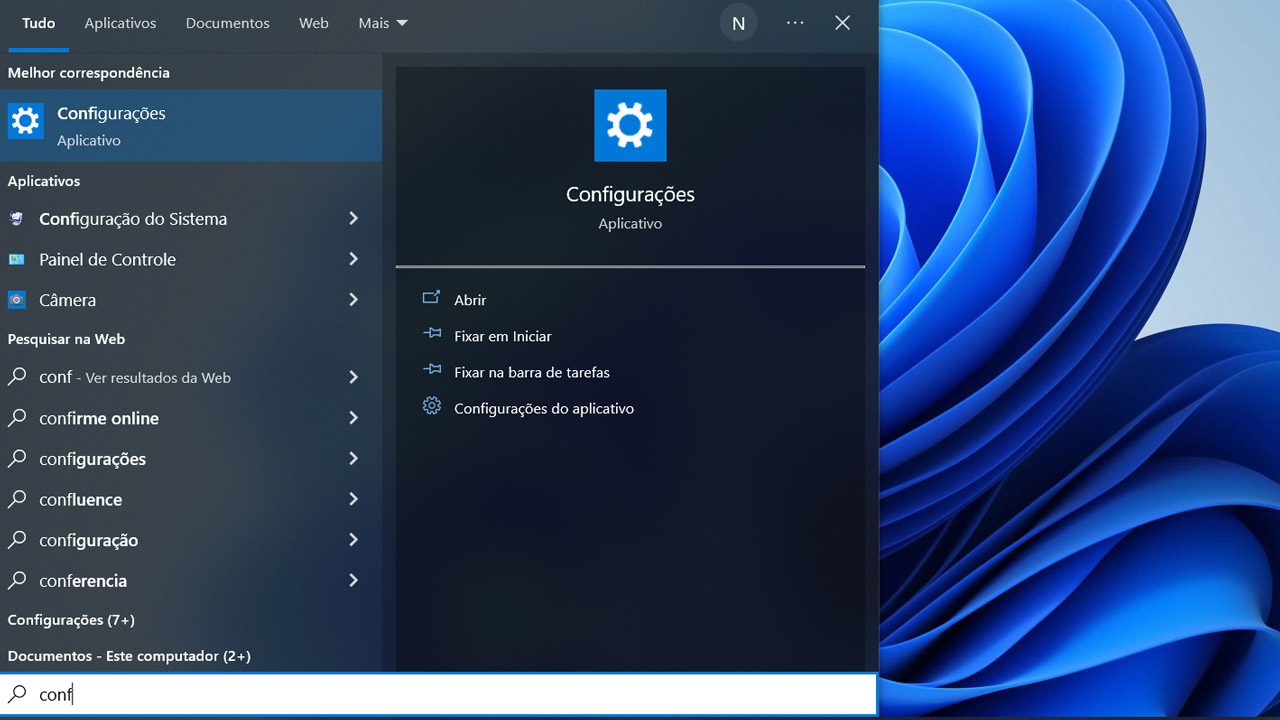Close the search panel with X
The height and width of the screenshot is (720, 1280).
coord(843,22)
